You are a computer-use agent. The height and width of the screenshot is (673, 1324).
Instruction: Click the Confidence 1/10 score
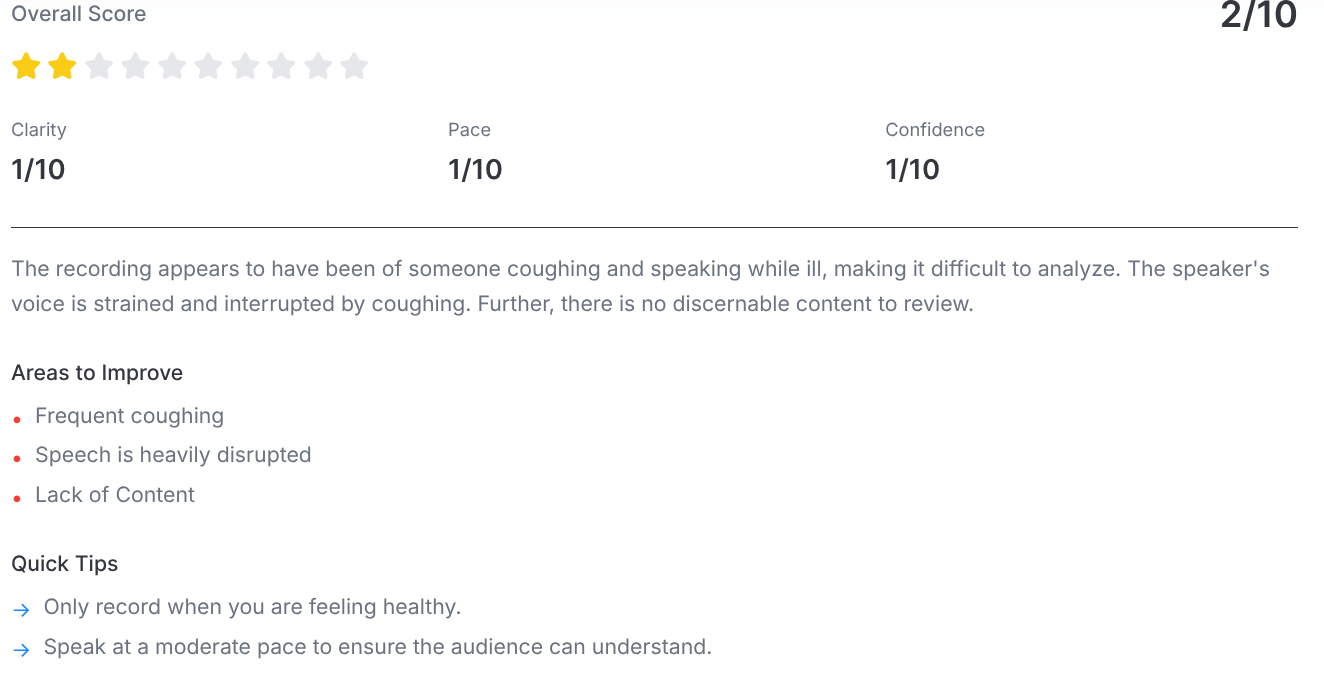[x=912, y=169]
